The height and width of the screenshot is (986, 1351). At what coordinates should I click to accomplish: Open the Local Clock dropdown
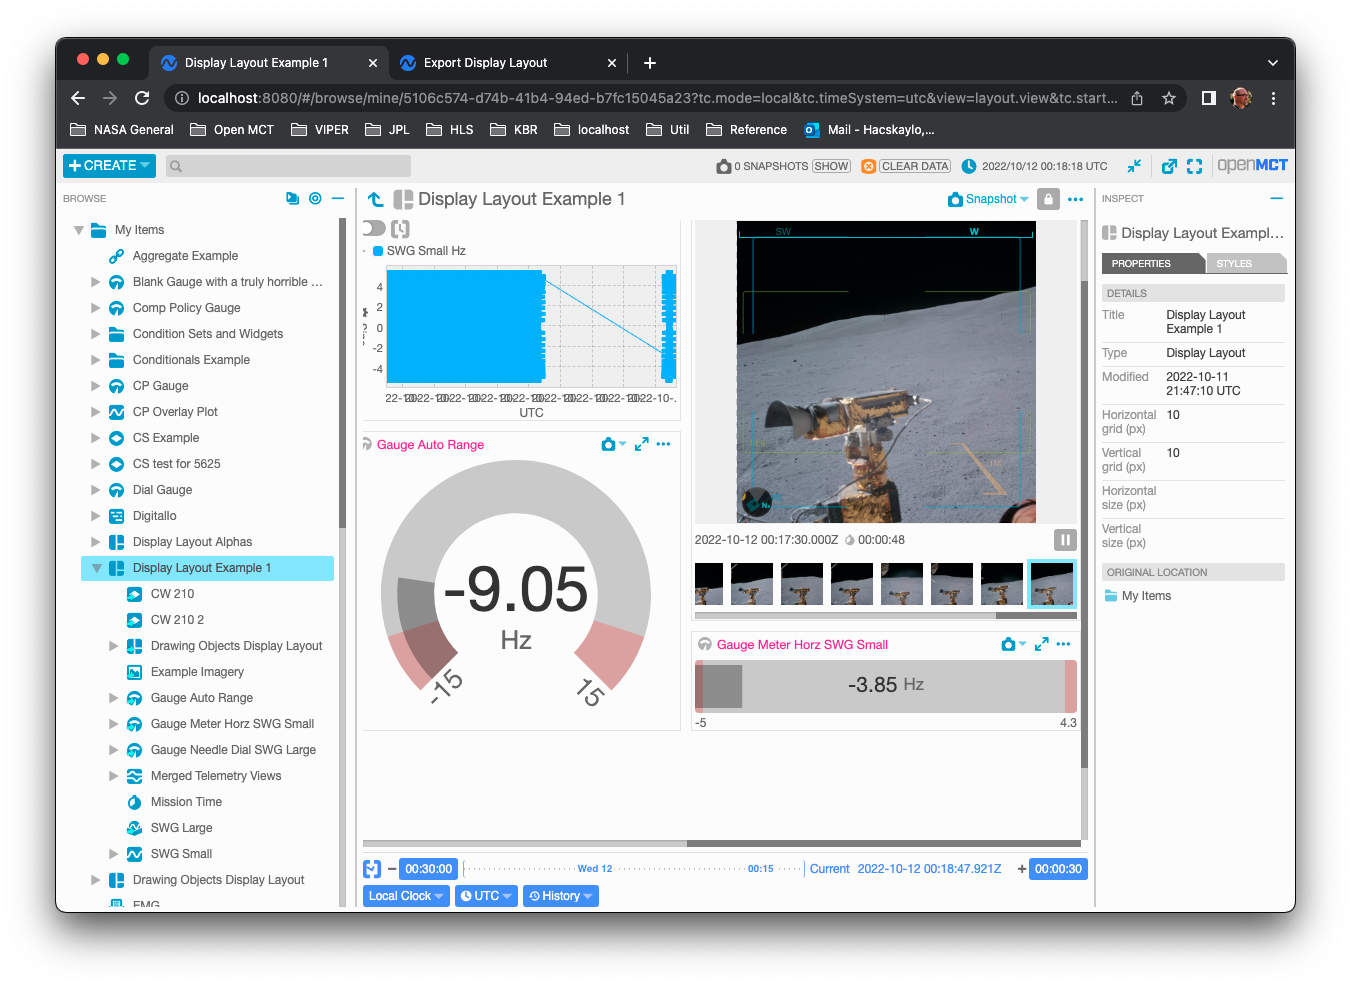point(405,895)
